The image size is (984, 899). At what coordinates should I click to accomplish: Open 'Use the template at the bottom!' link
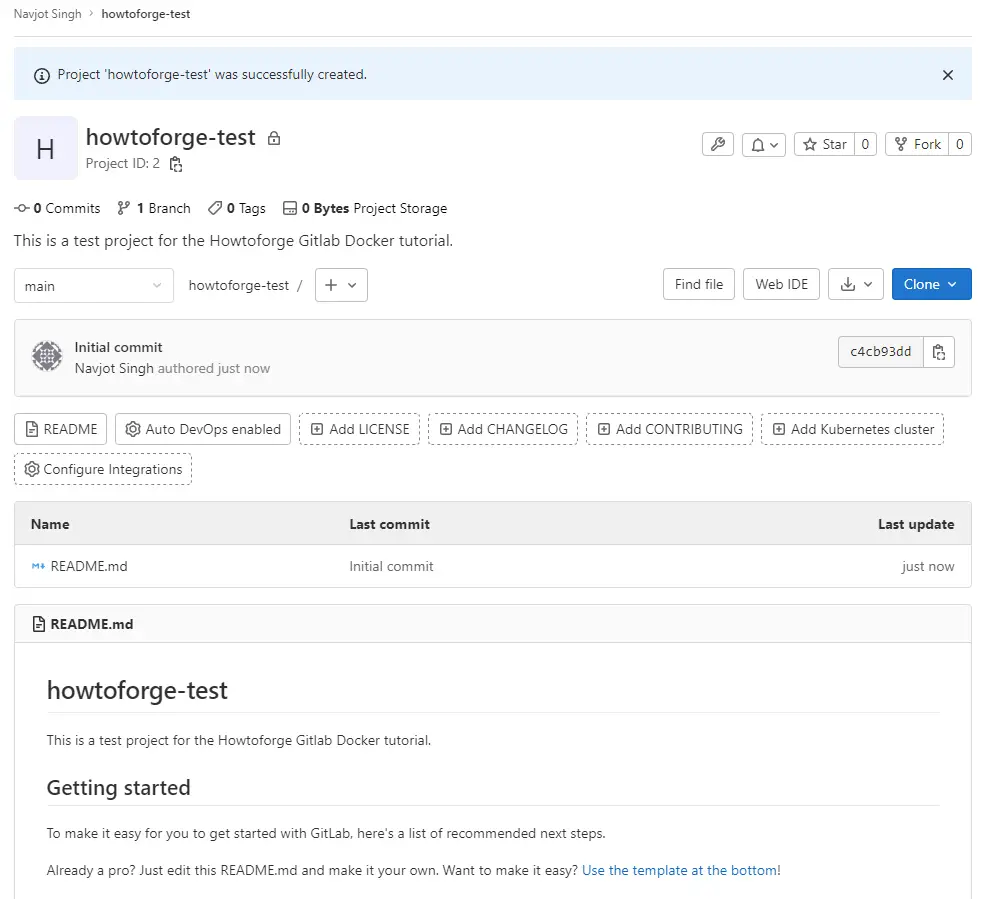[681, 871]
